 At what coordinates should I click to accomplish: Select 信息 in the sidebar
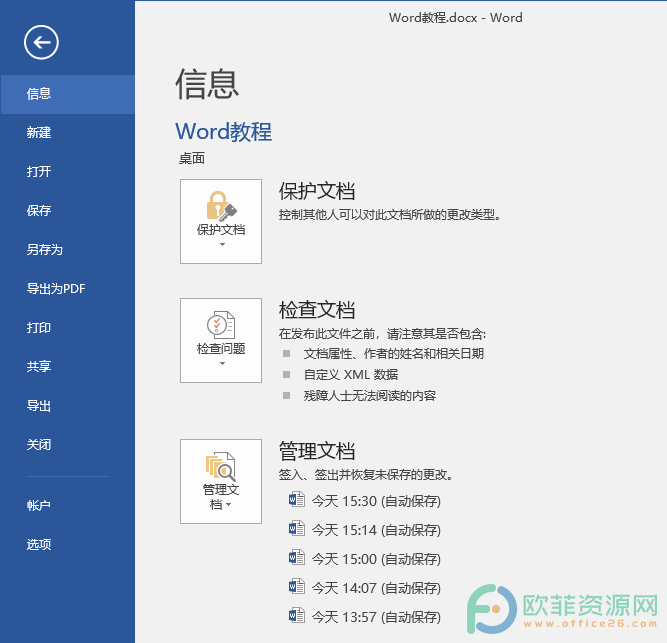pyautogui.click(x=68, y=94)
